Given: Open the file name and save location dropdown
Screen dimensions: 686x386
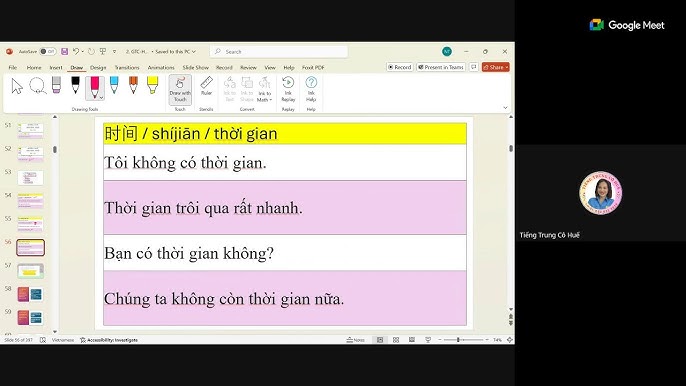Looking at the screenshot, I should click(161, 52).
